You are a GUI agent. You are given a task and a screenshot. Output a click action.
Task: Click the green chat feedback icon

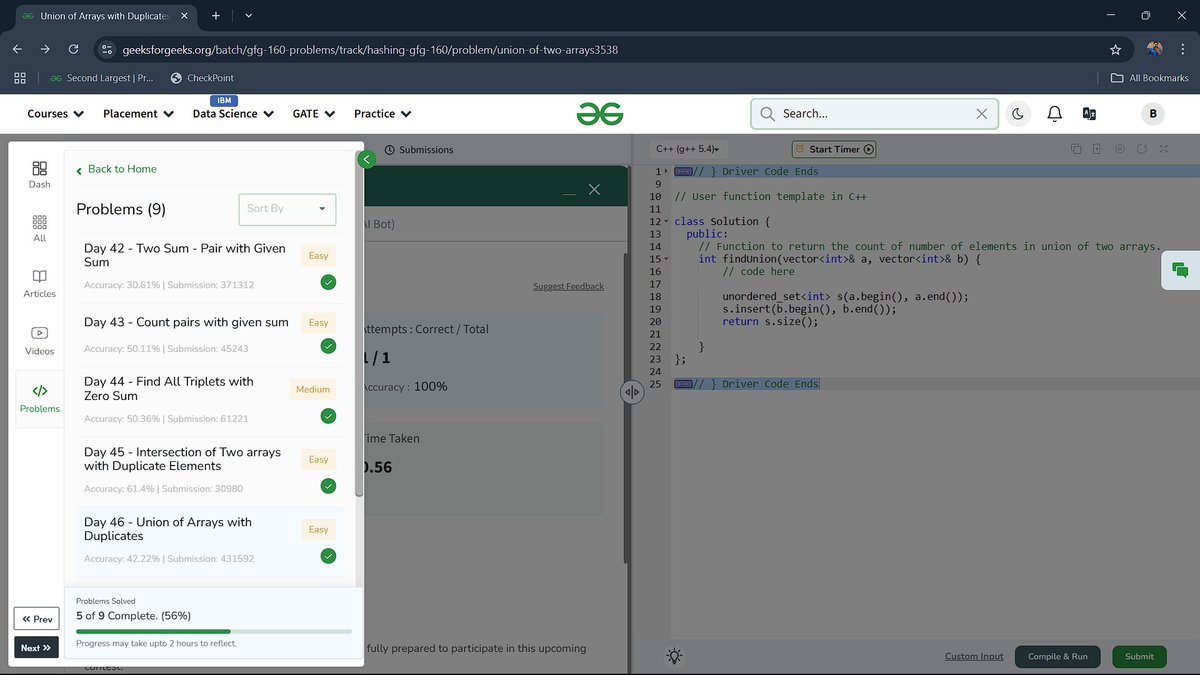pyautogui.click(x=1180, y=270)
